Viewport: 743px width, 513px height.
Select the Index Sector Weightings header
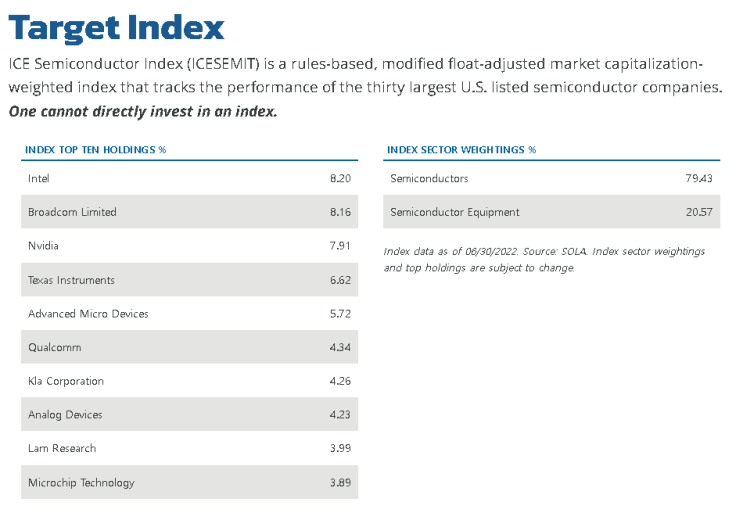pos(461,150)
